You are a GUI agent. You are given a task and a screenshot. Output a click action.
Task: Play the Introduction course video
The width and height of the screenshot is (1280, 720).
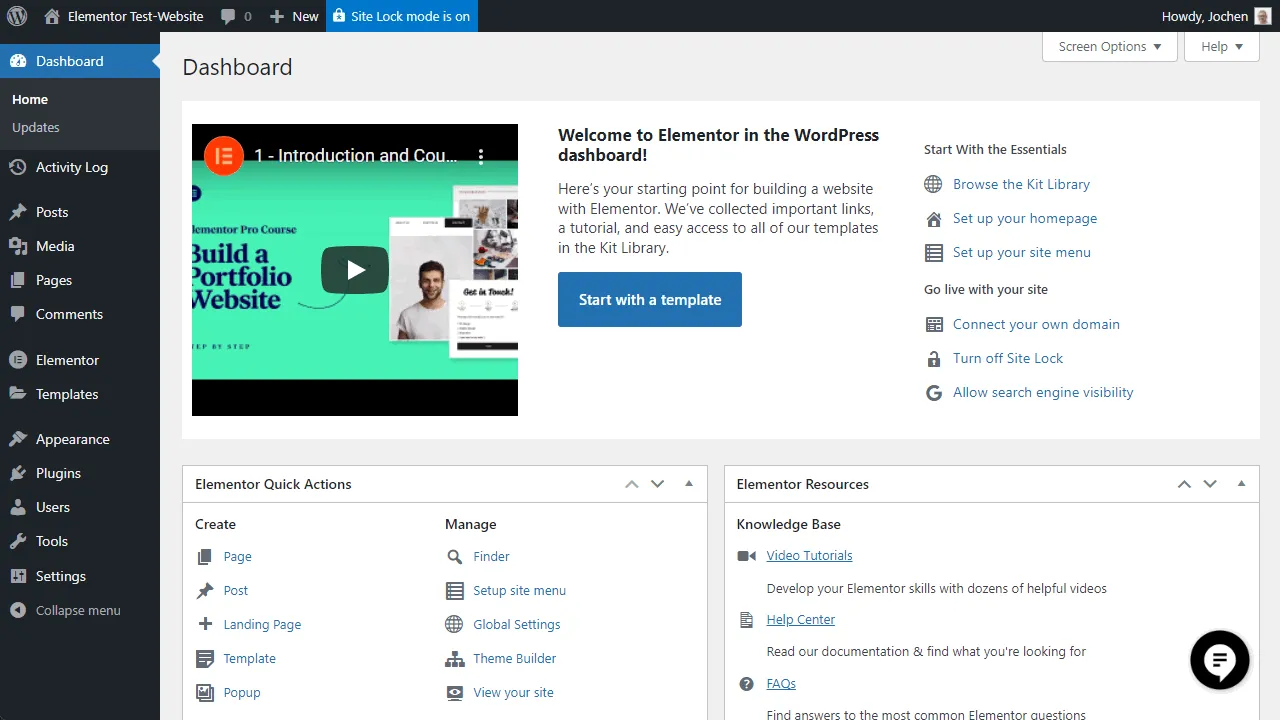click(x=355, y=270)
